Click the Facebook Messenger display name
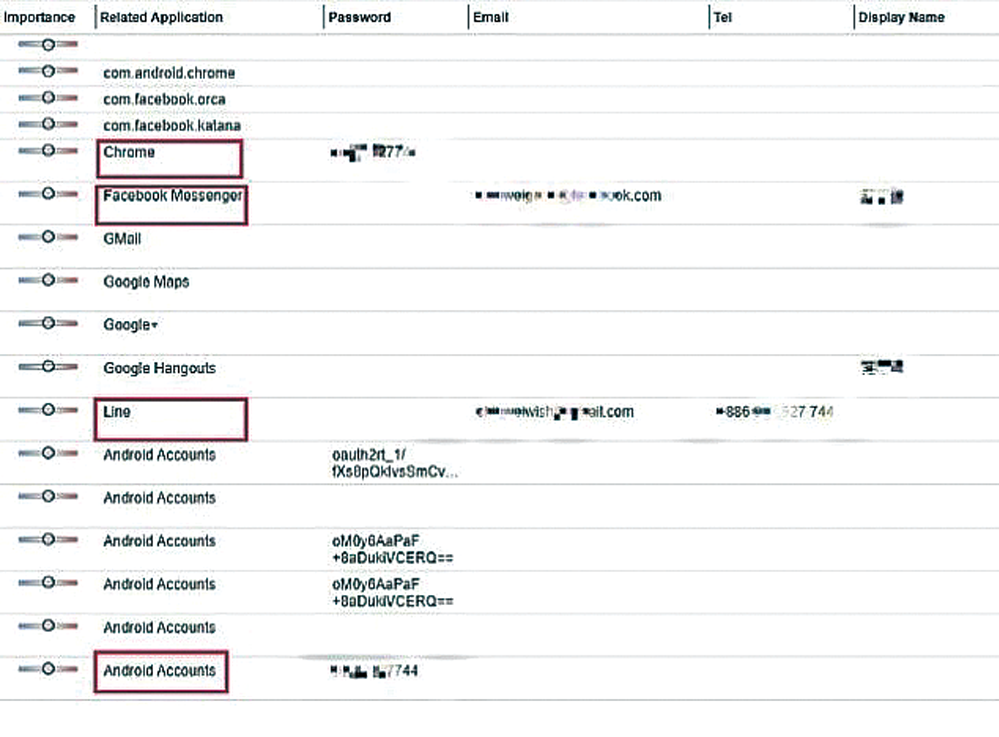The width and height of the screenshot is (999, 737). coord(882,196)
